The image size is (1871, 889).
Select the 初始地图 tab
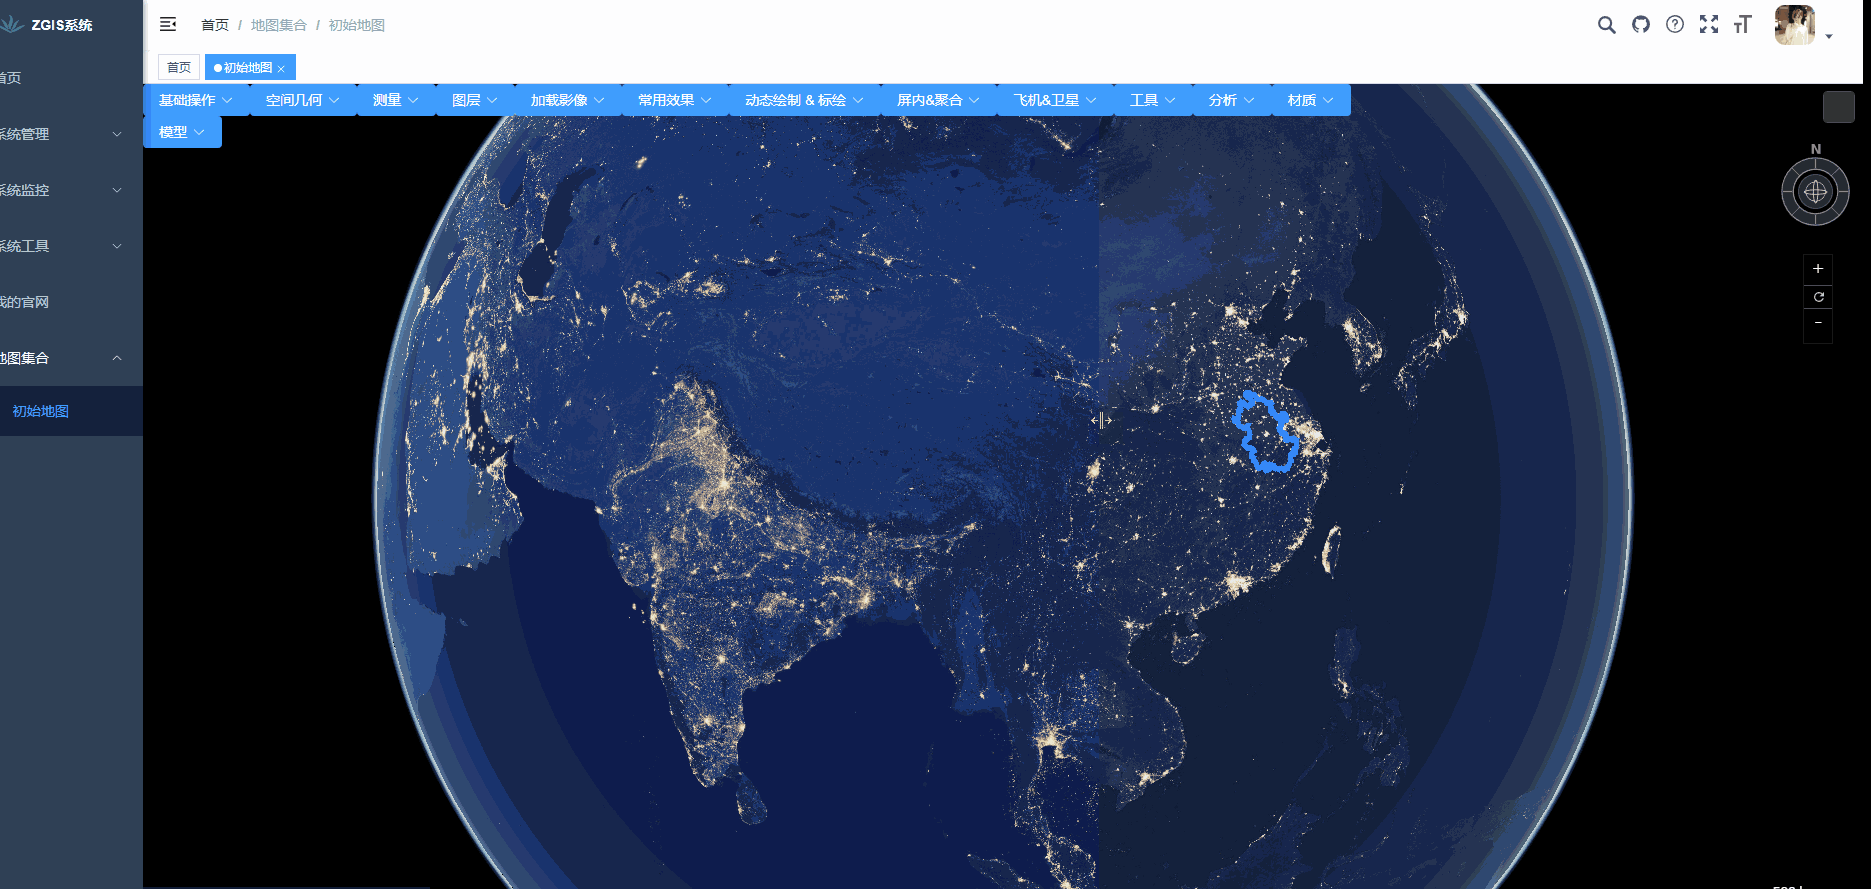coord(248,67)
